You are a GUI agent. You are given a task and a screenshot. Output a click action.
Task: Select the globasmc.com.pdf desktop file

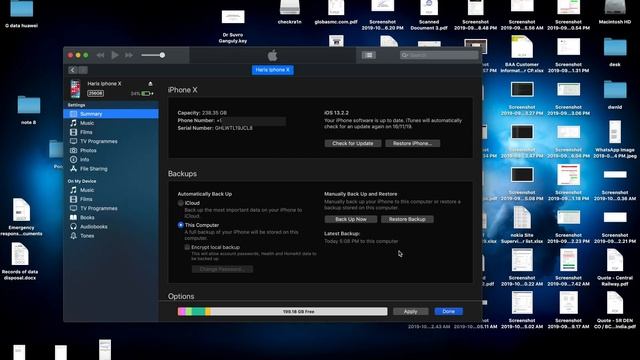tap(336, 13)
